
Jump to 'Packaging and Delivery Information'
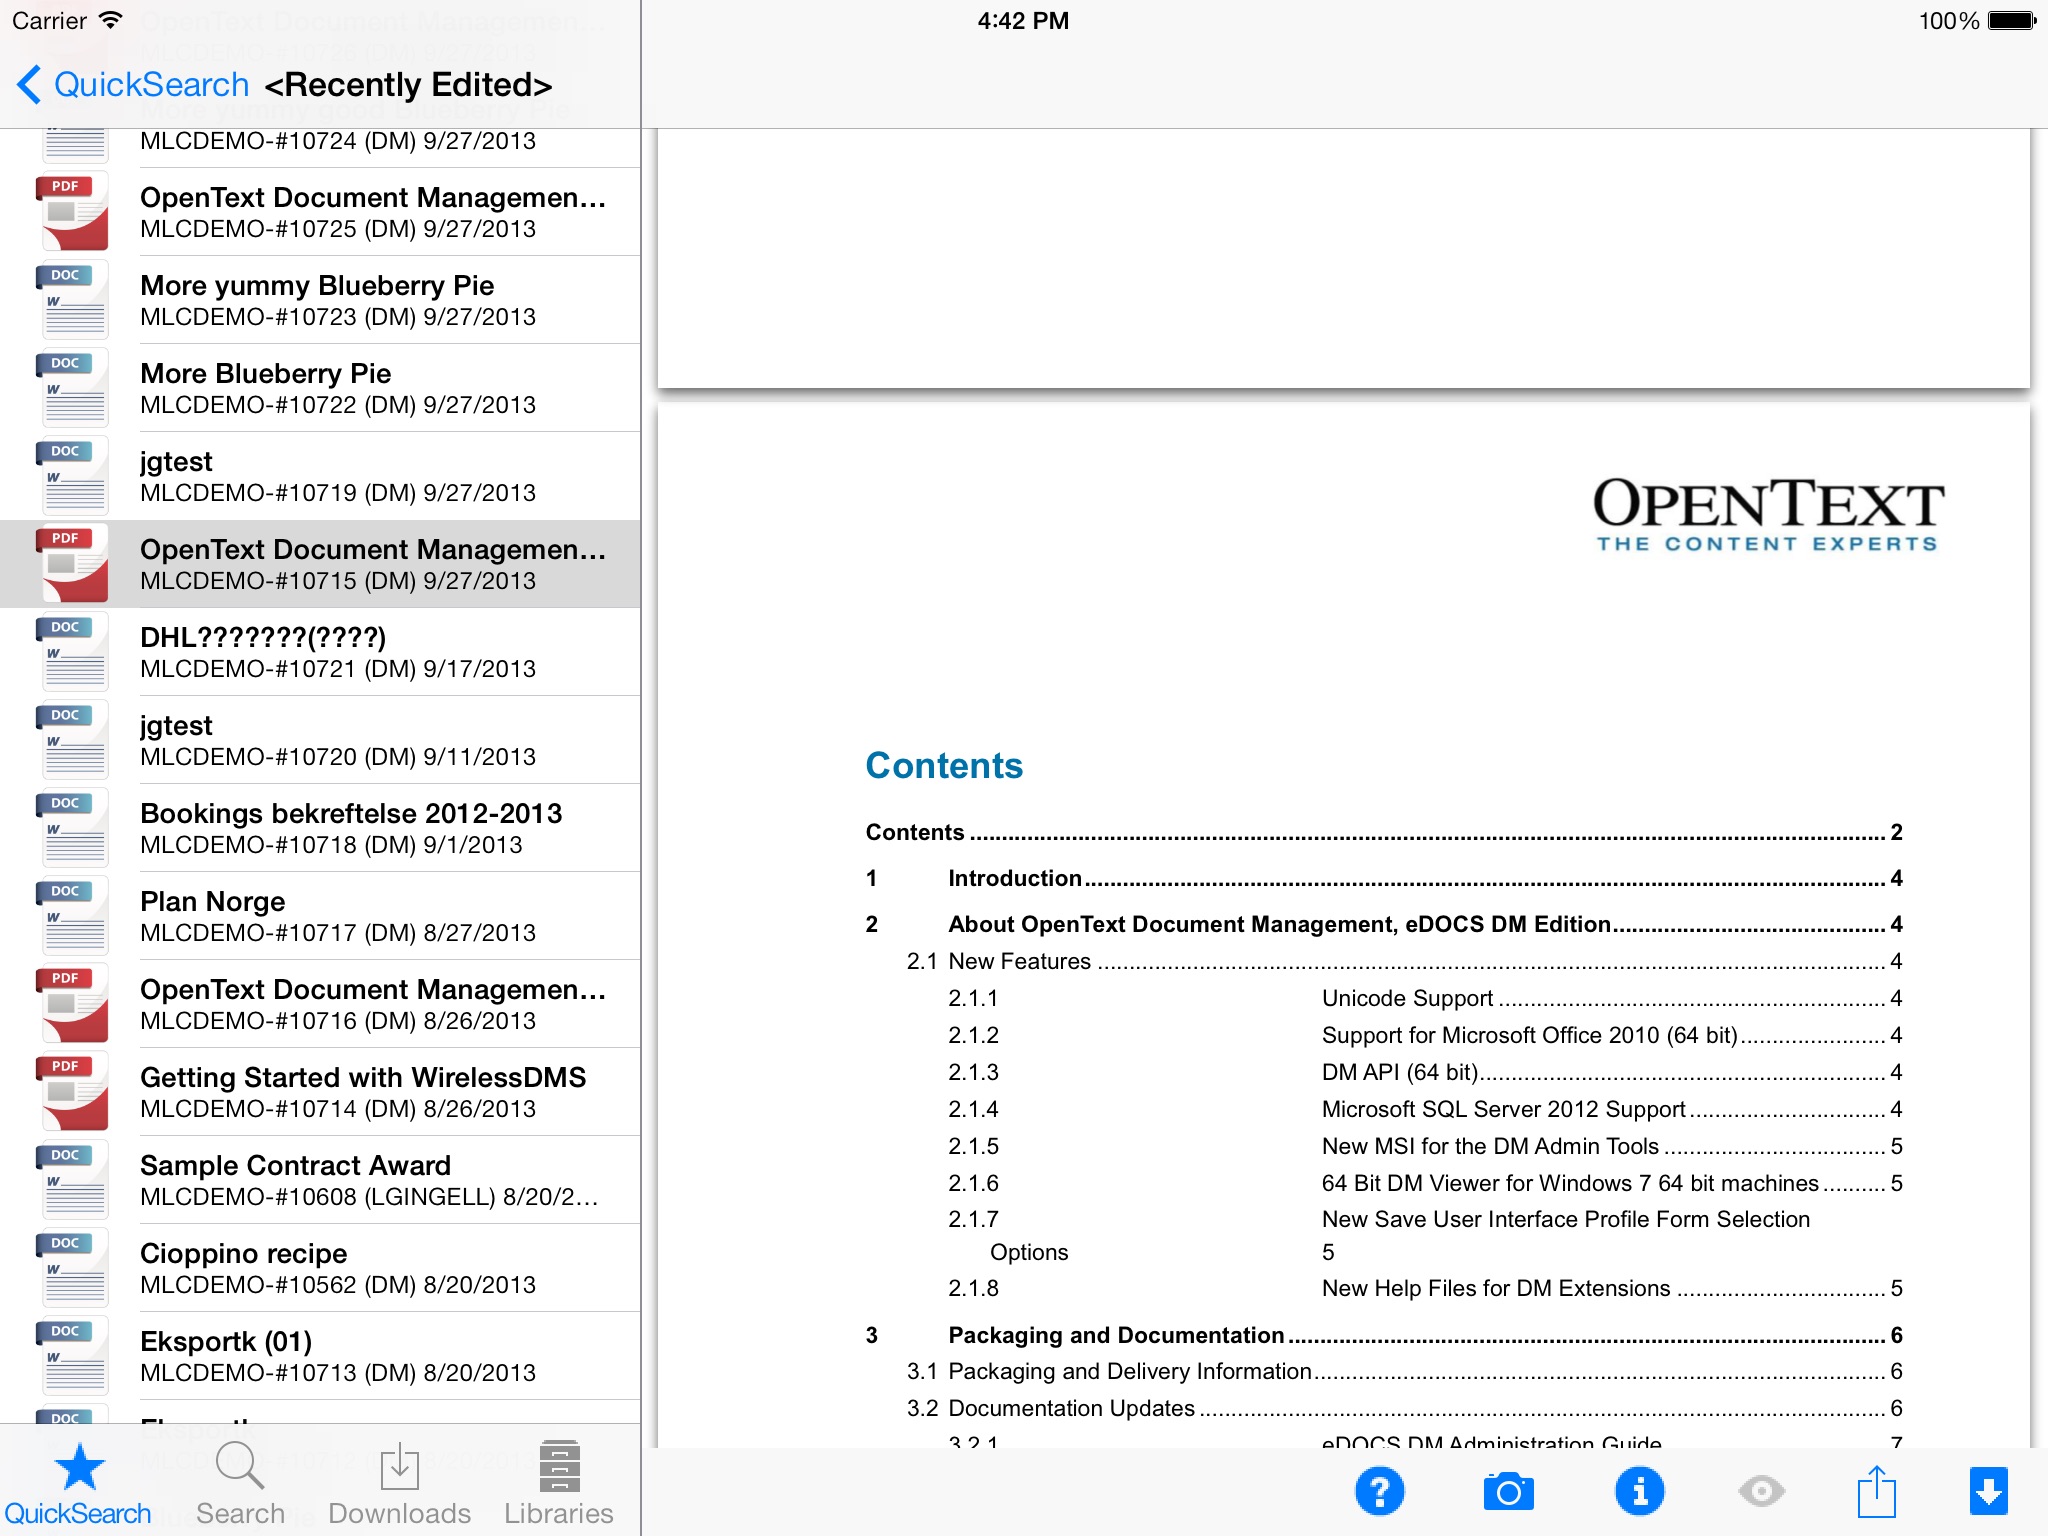(1404, 1371)
